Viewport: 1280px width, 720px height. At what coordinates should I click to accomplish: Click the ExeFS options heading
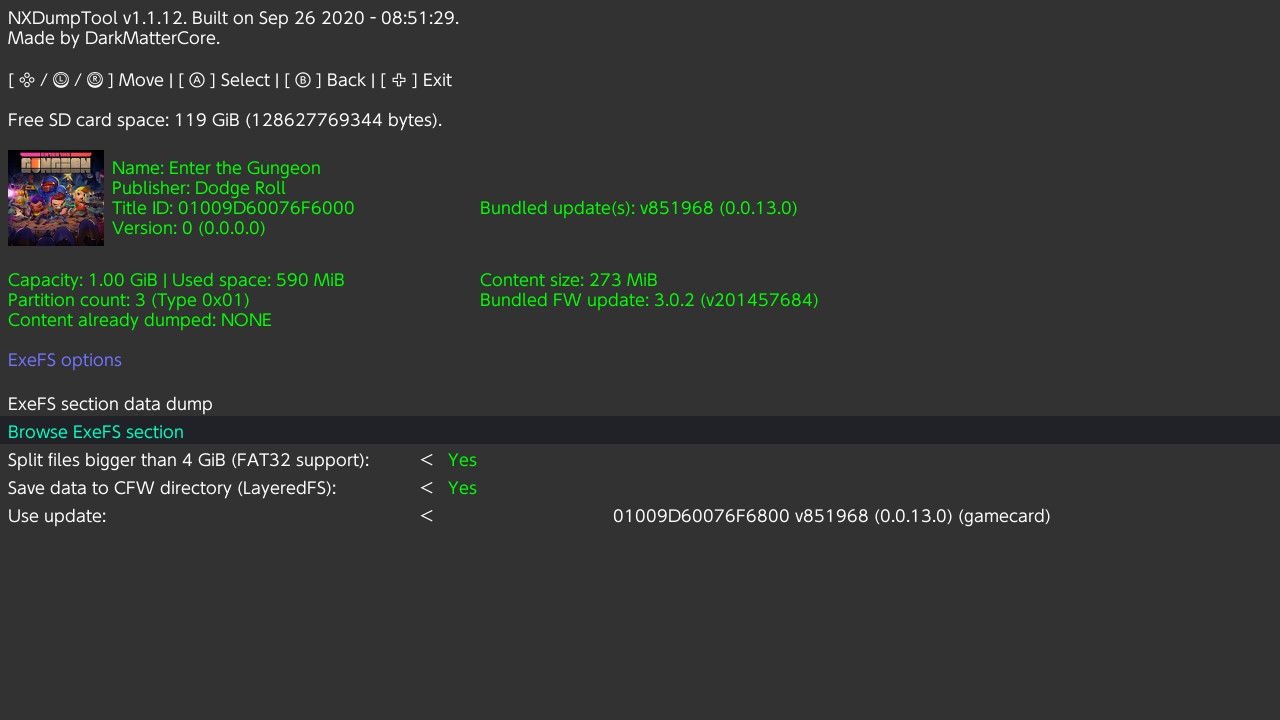65,360
